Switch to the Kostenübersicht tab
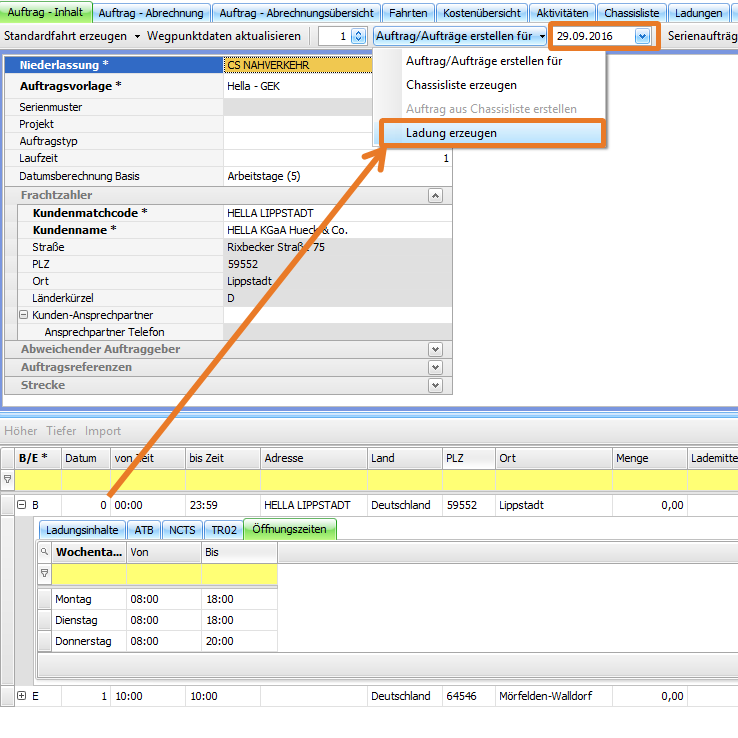This screenshot has height=738, width=738. coord(482,13)
